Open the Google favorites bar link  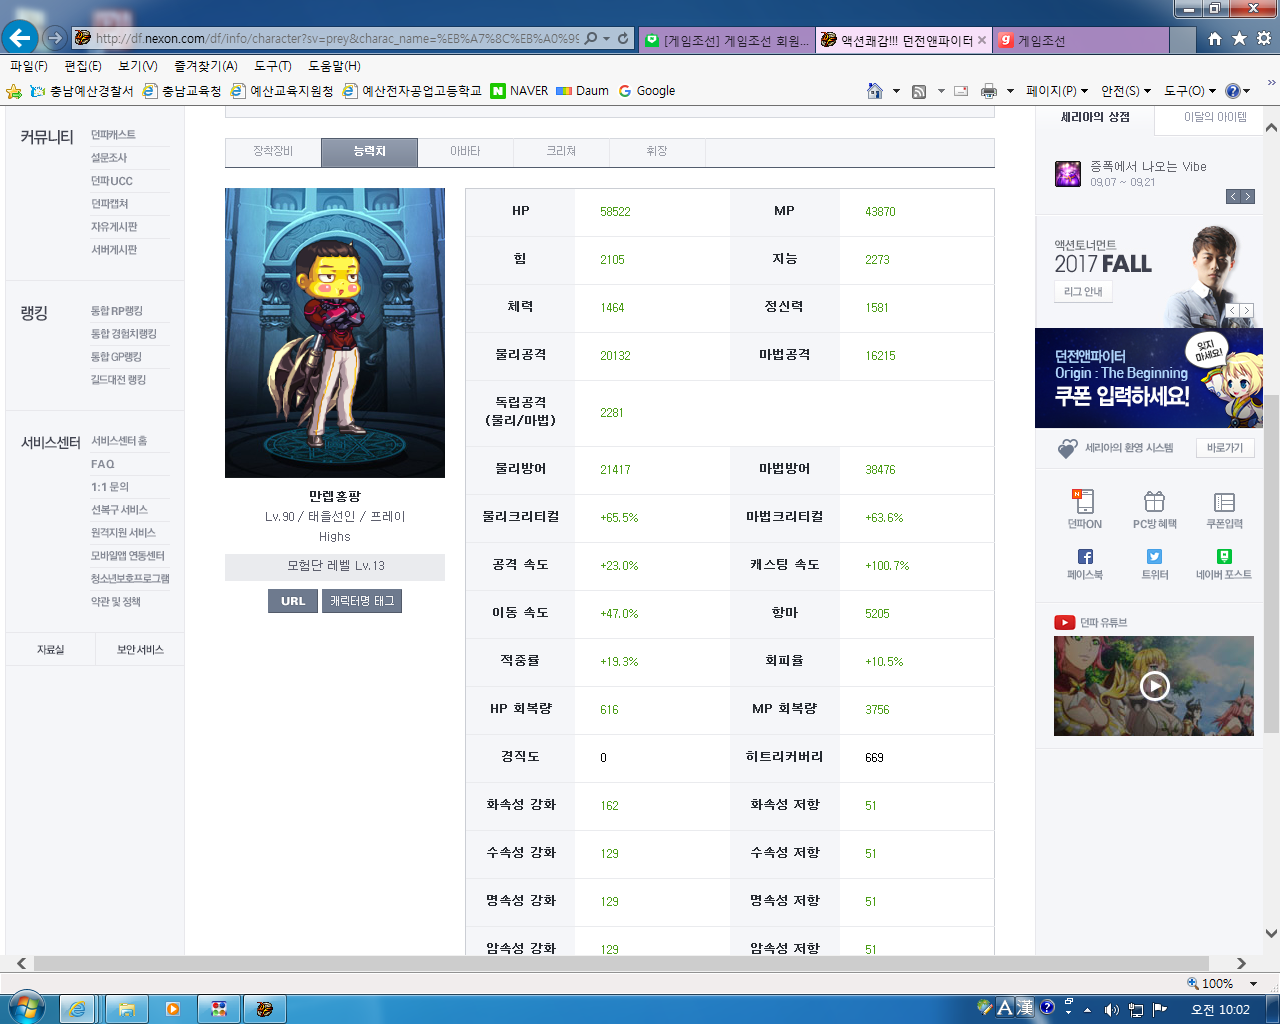(x=647, y=91)
